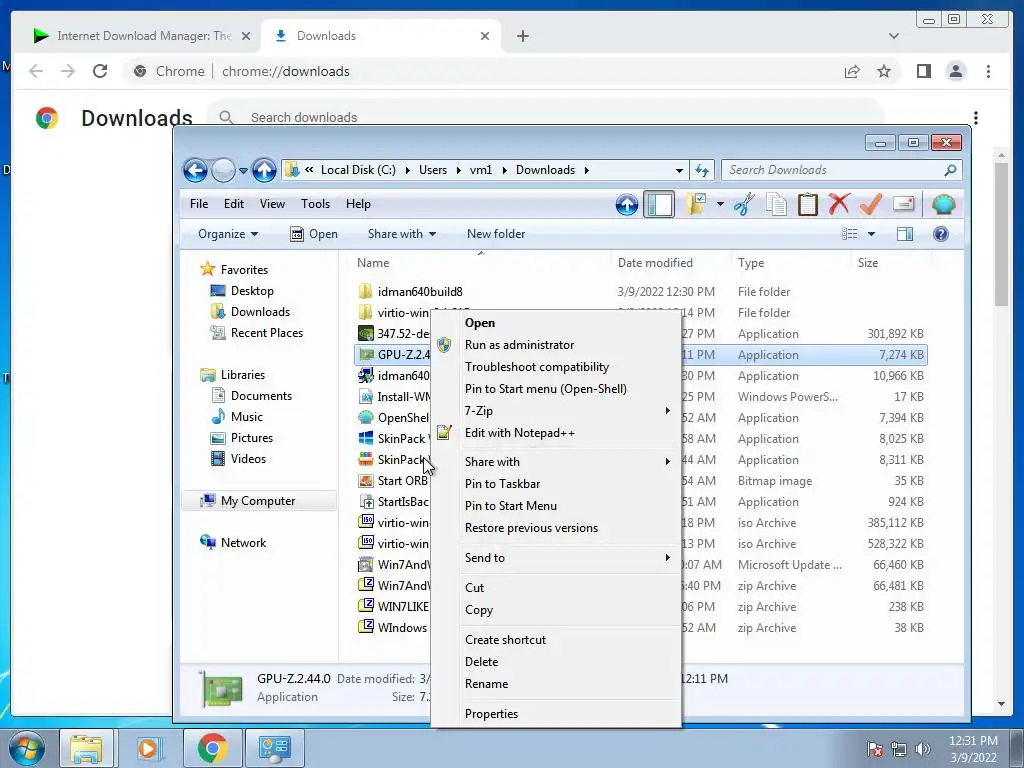
Task: Switch to Internet Download Manager tab
Action: (x=142, y=36)
